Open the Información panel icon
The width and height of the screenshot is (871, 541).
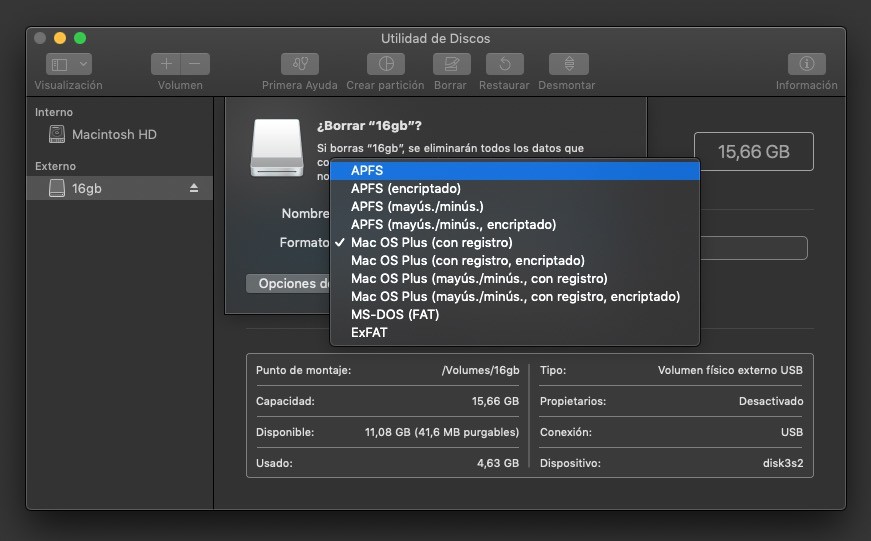pyautogui.click(x=806, y=64)
